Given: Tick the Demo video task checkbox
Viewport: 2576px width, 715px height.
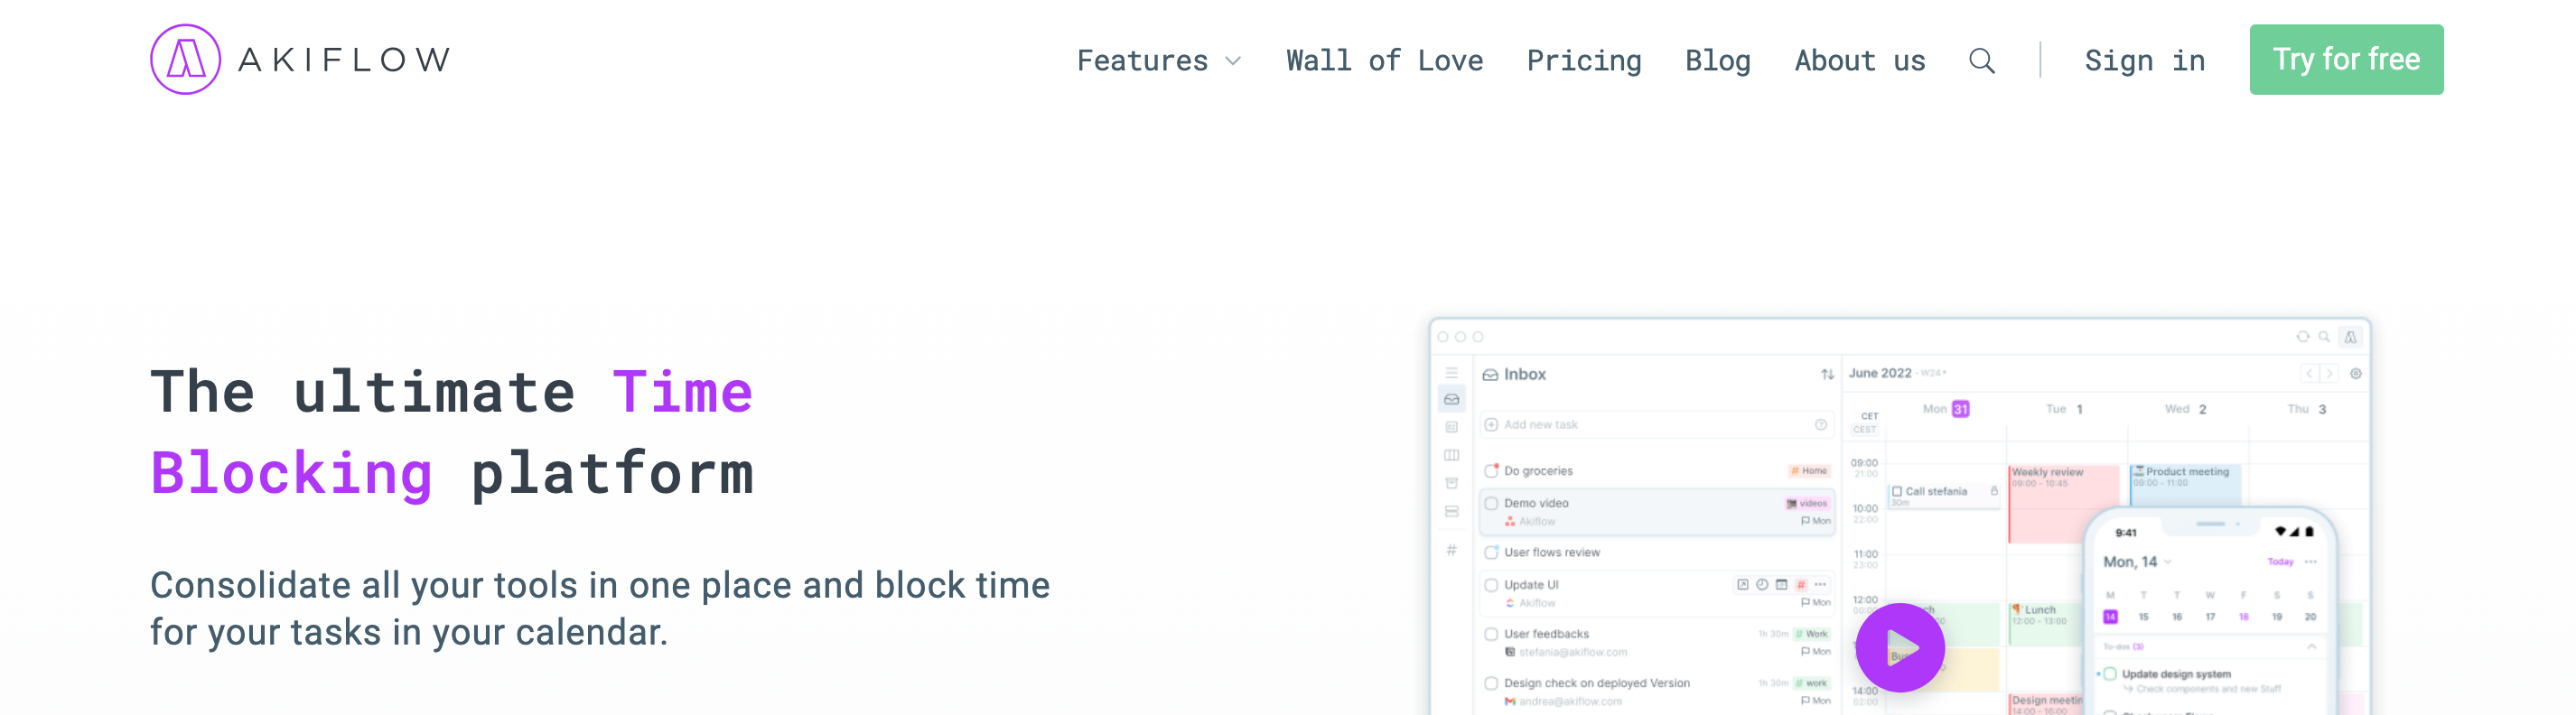Looking at the screenshot, I should pos(1491,504).
